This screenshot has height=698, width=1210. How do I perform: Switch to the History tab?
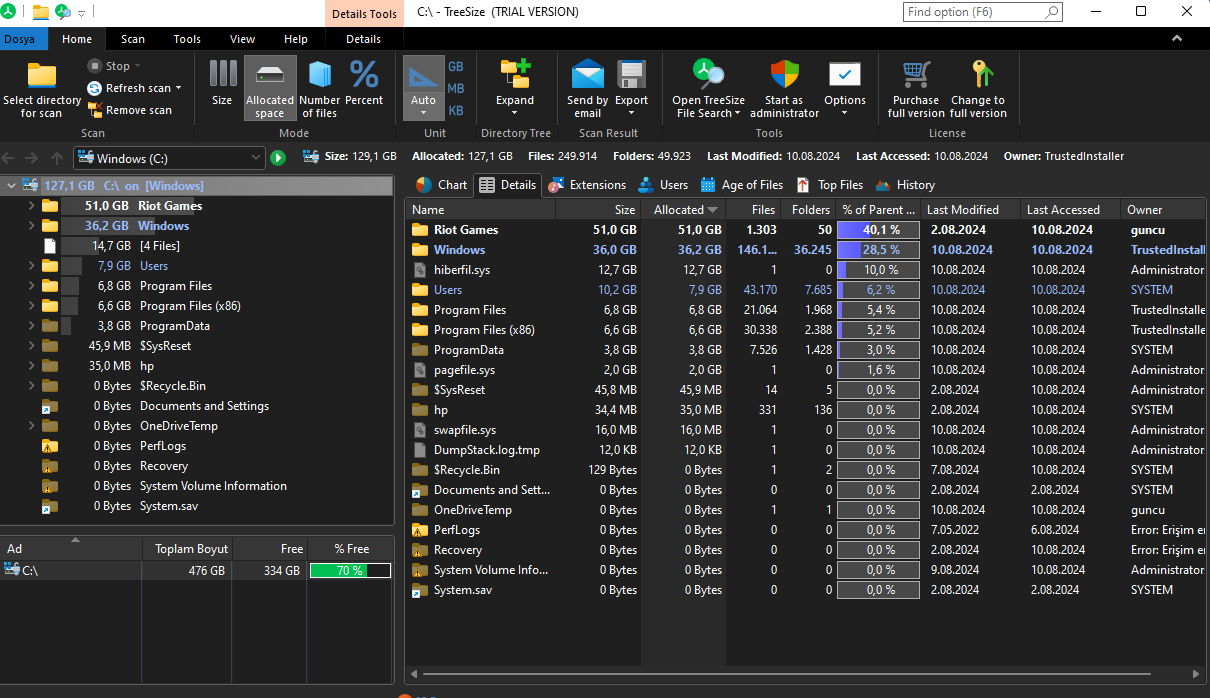(x=905, y=185)
